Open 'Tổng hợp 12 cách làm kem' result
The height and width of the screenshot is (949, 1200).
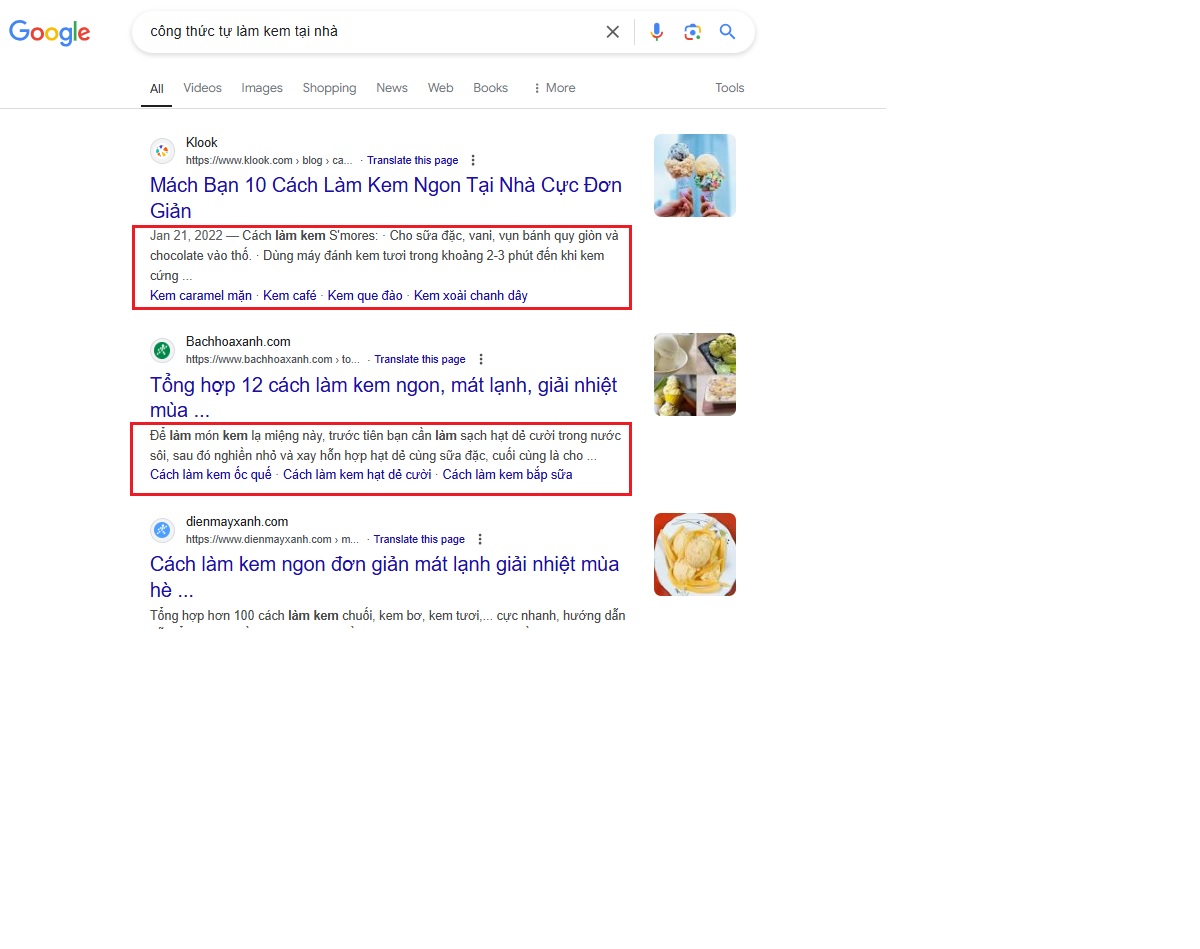coord(384,397)
